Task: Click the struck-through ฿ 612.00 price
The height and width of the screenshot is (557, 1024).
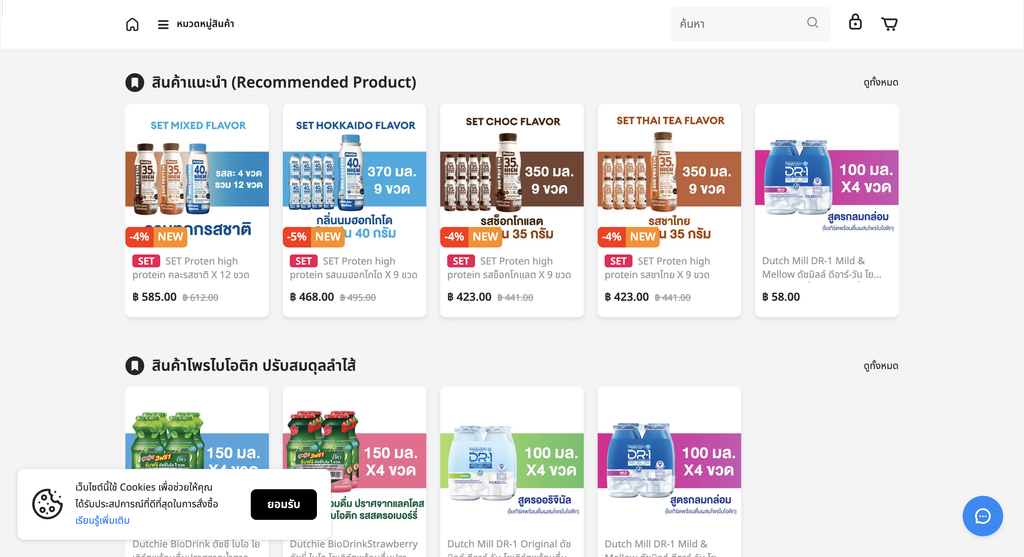Action: [200, 298]
